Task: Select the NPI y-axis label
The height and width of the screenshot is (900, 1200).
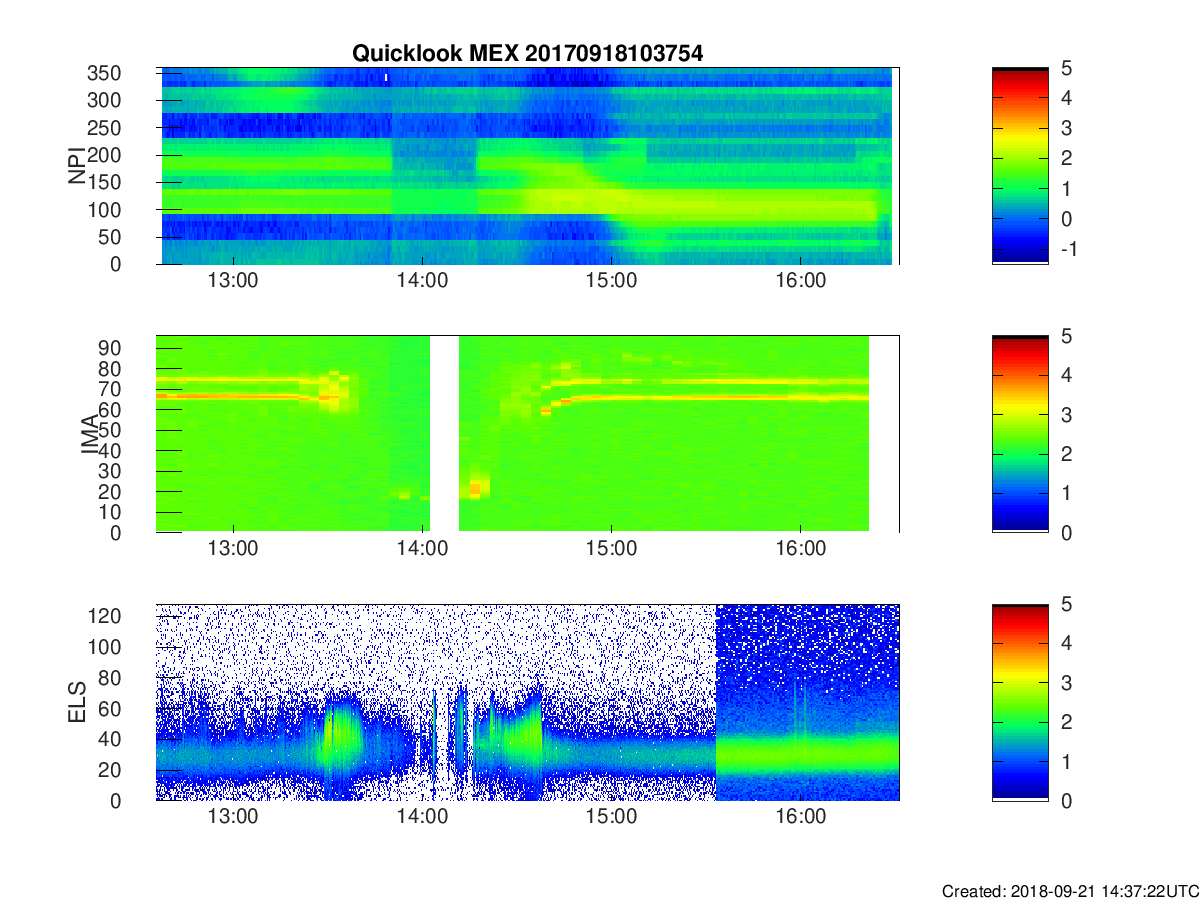Action: pyautogui.click(x=78, y=166)
